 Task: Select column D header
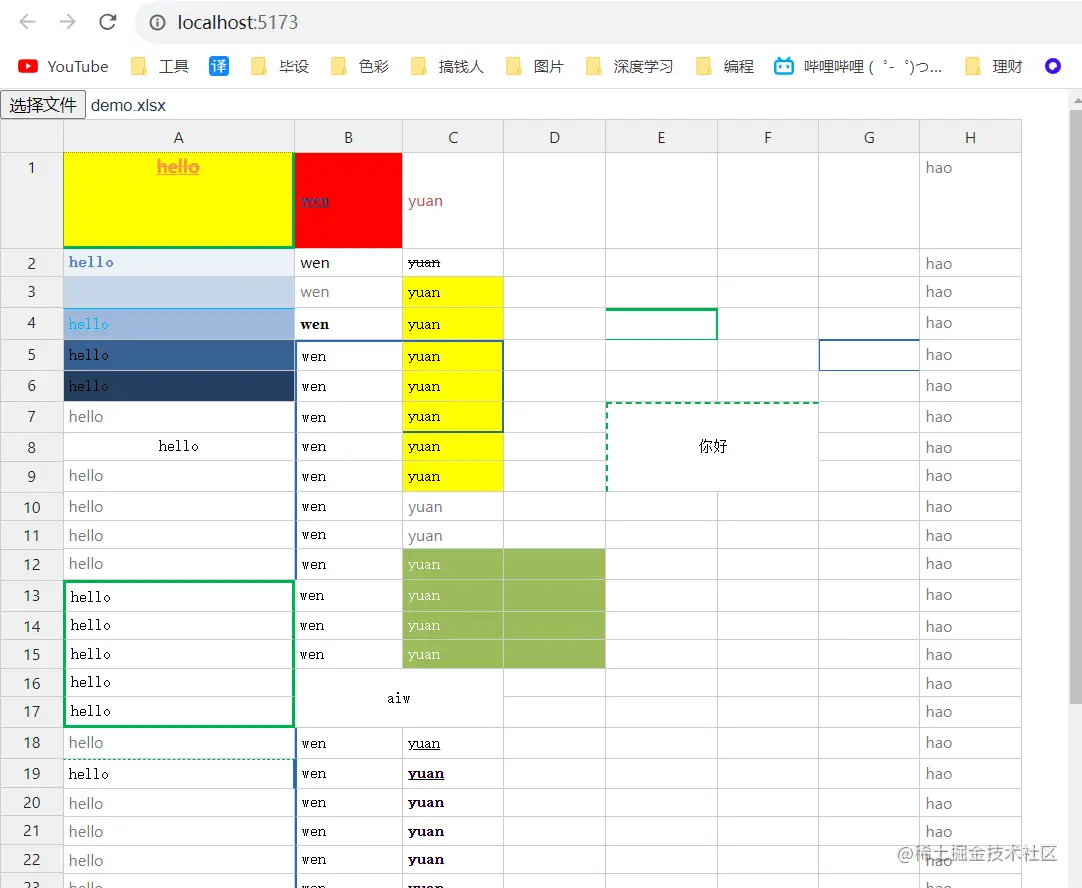[554, 137]
